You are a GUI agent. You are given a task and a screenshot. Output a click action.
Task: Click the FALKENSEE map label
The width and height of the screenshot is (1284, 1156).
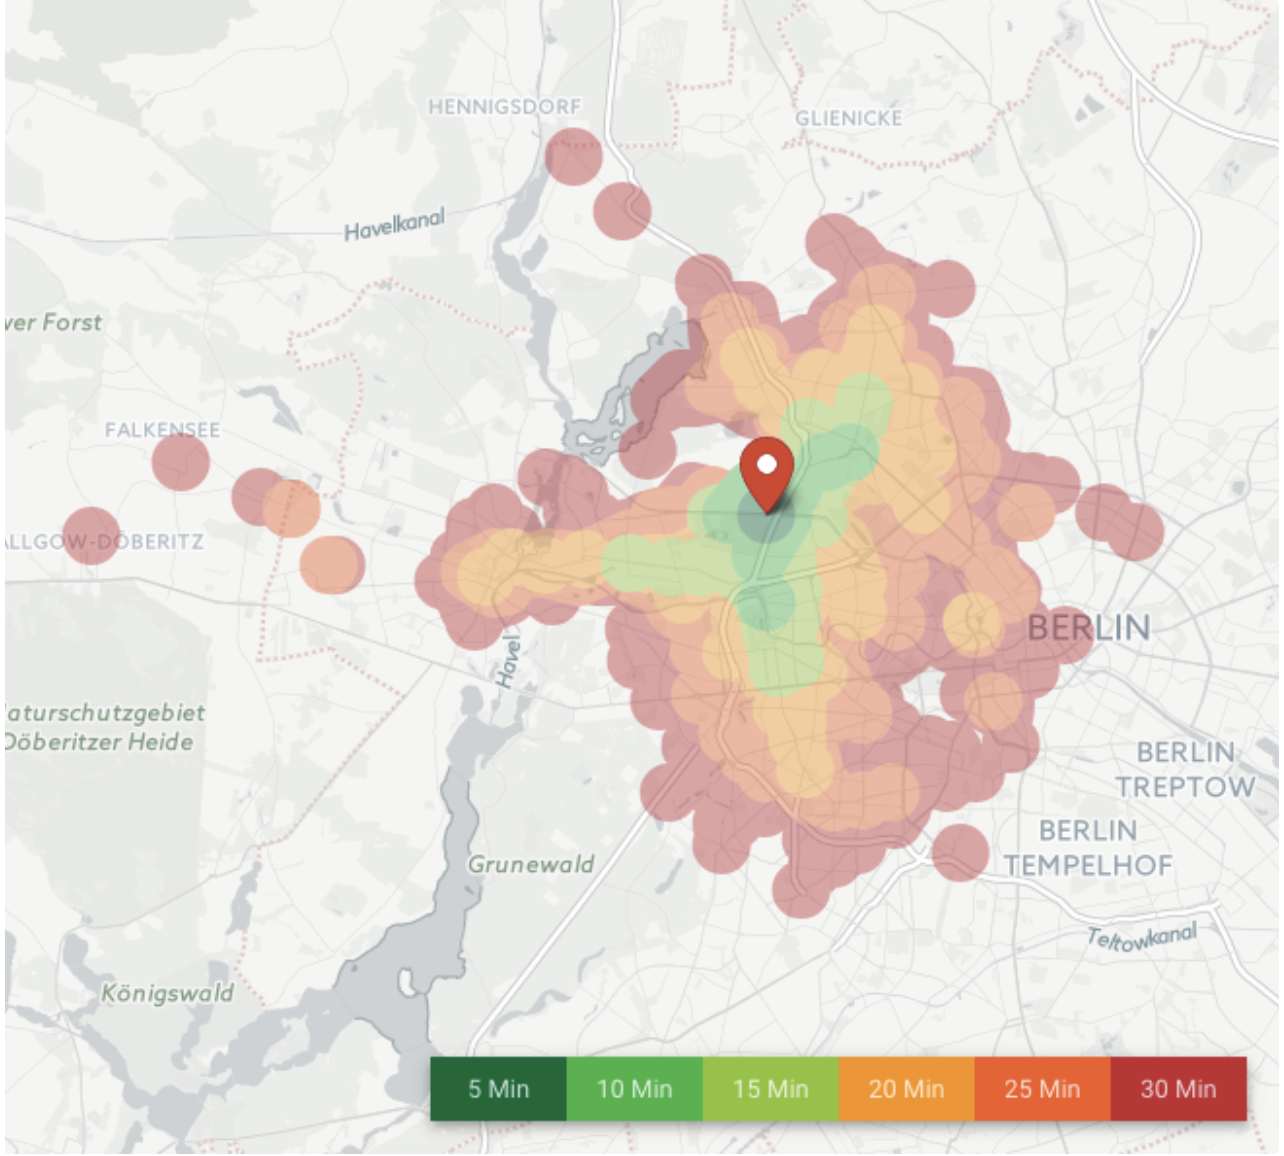(x=162, y=430)
